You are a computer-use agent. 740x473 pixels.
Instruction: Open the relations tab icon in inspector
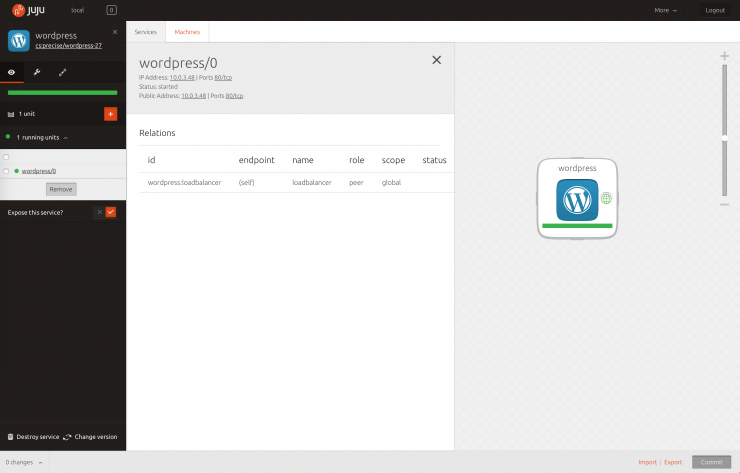click(62, 72)
